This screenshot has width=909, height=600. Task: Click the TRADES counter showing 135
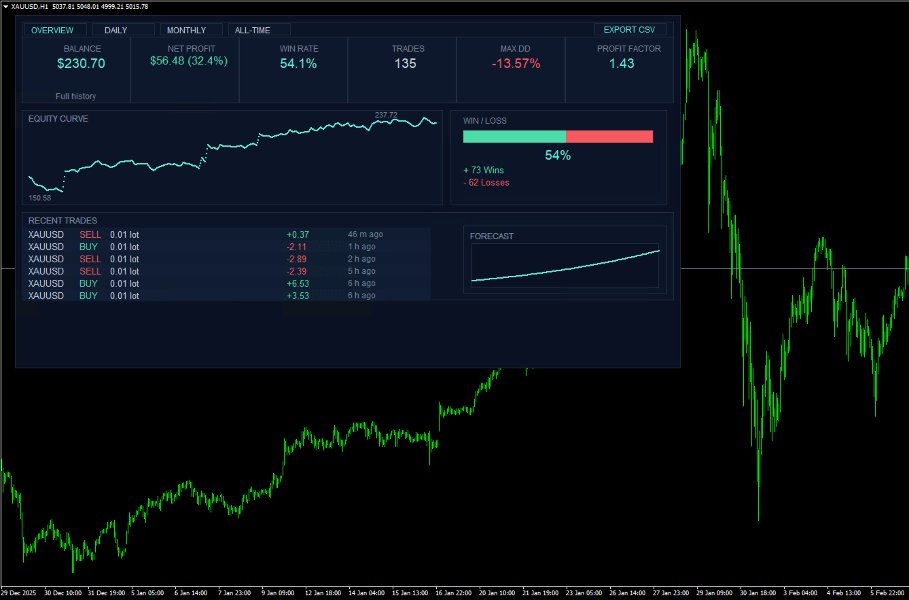[407, 65]
